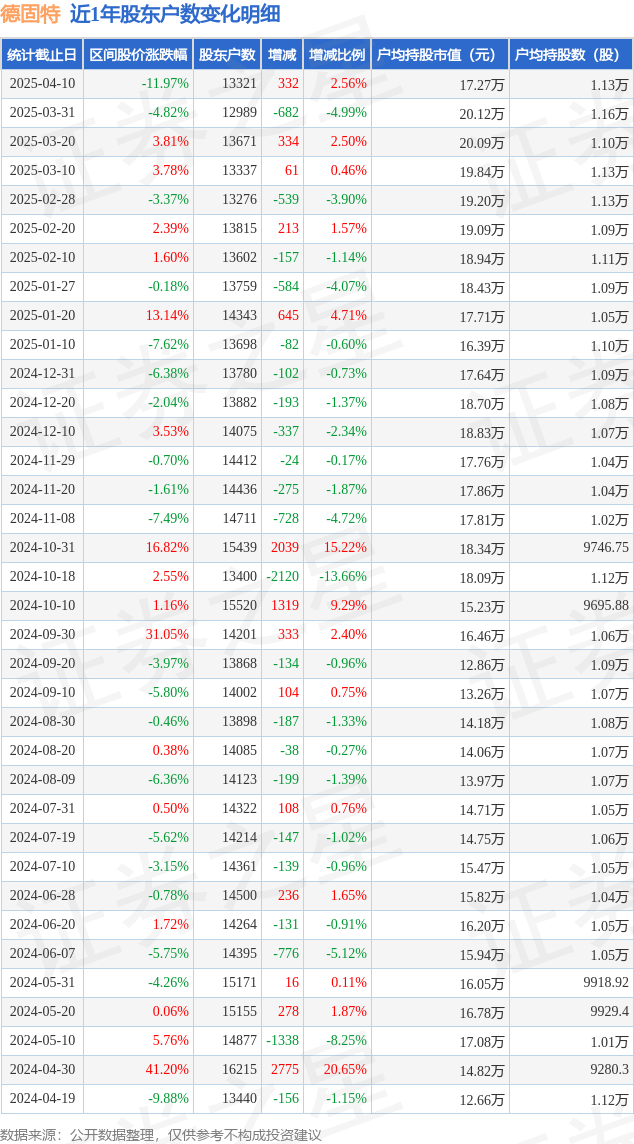
Task: Click the 41.20% price change cell
Action: click(168, 1069)
